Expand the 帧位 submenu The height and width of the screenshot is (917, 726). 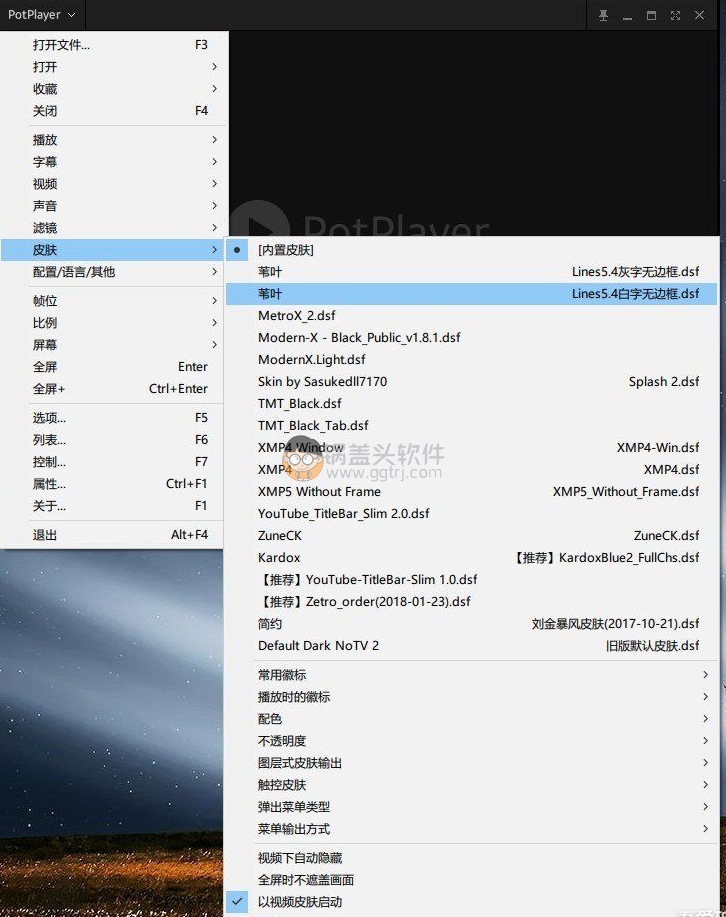pyautogui.click(x=113, y=301)
